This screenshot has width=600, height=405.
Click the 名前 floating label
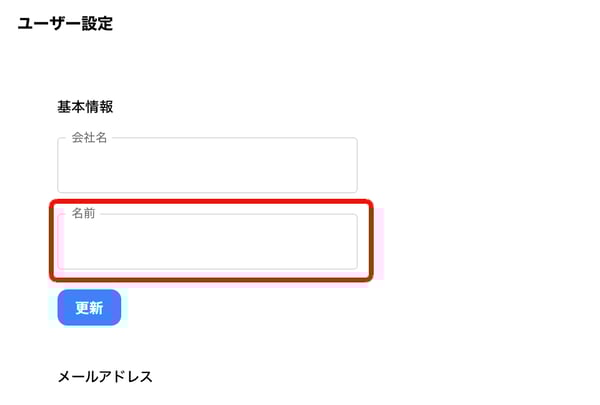click(83, 214)
